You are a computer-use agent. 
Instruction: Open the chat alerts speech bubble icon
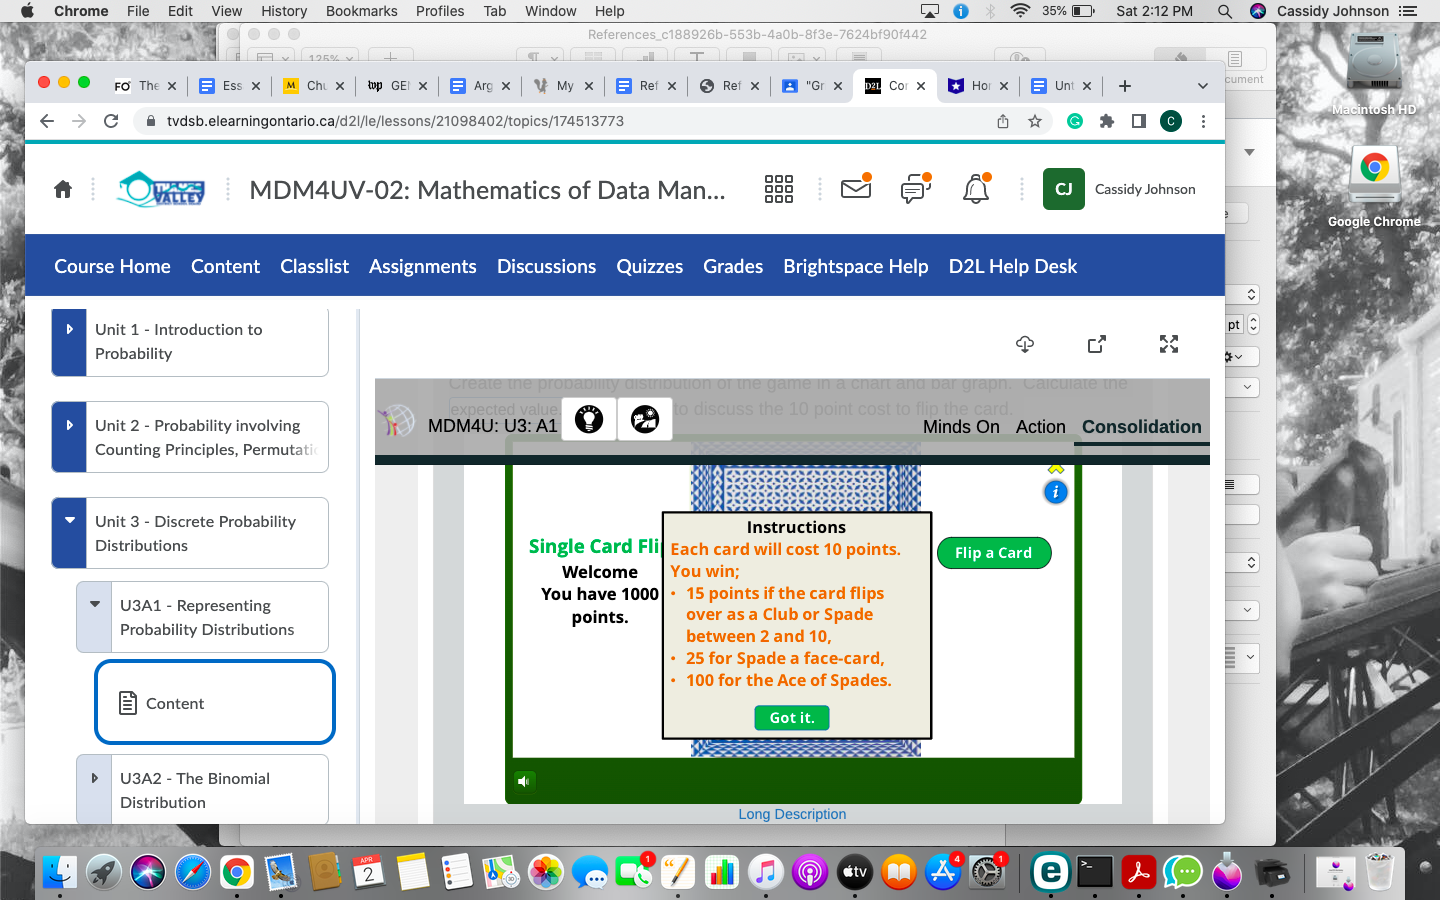point(915,189)
